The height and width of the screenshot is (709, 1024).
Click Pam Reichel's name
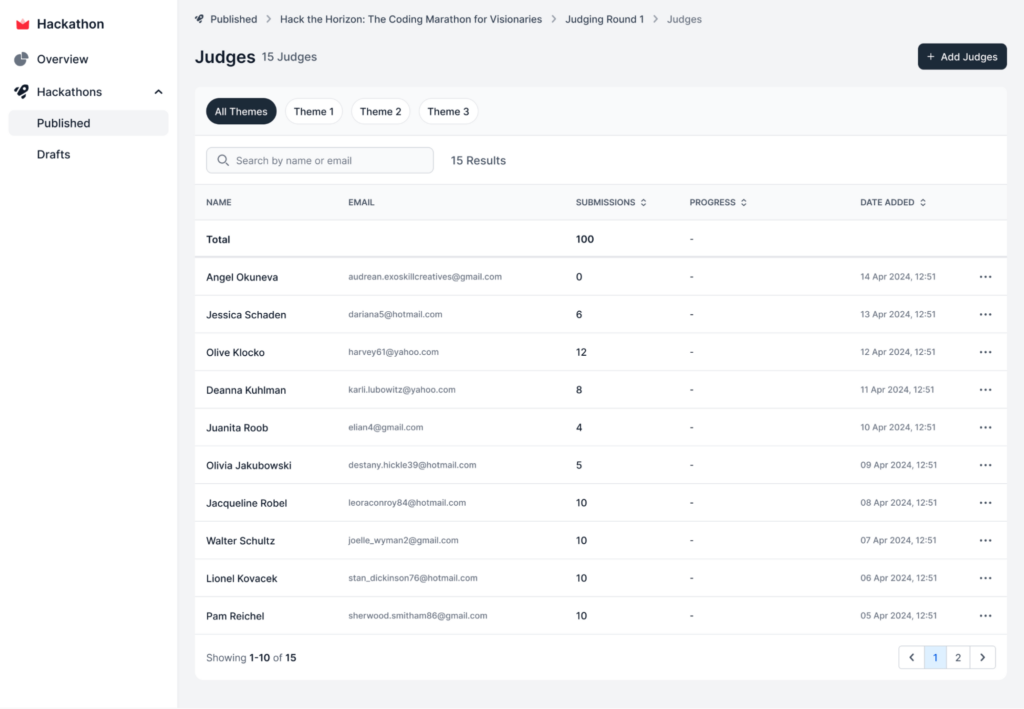tap(235, 616)
